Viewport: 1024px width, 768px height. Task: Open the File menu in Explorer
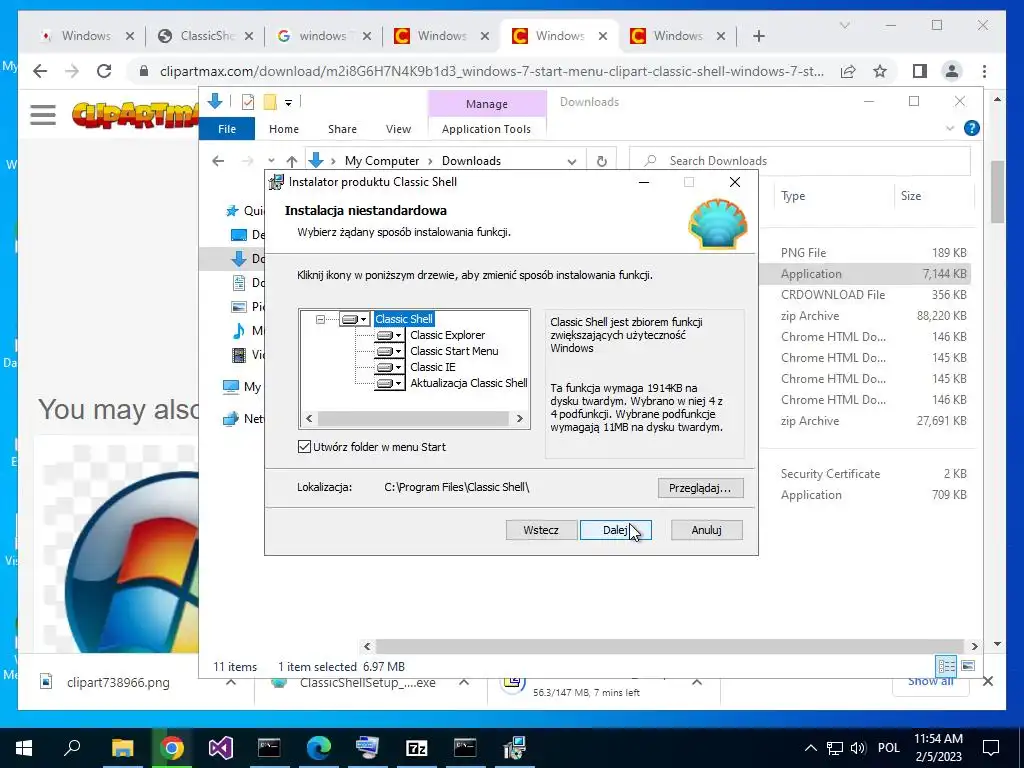pos(227,129)
